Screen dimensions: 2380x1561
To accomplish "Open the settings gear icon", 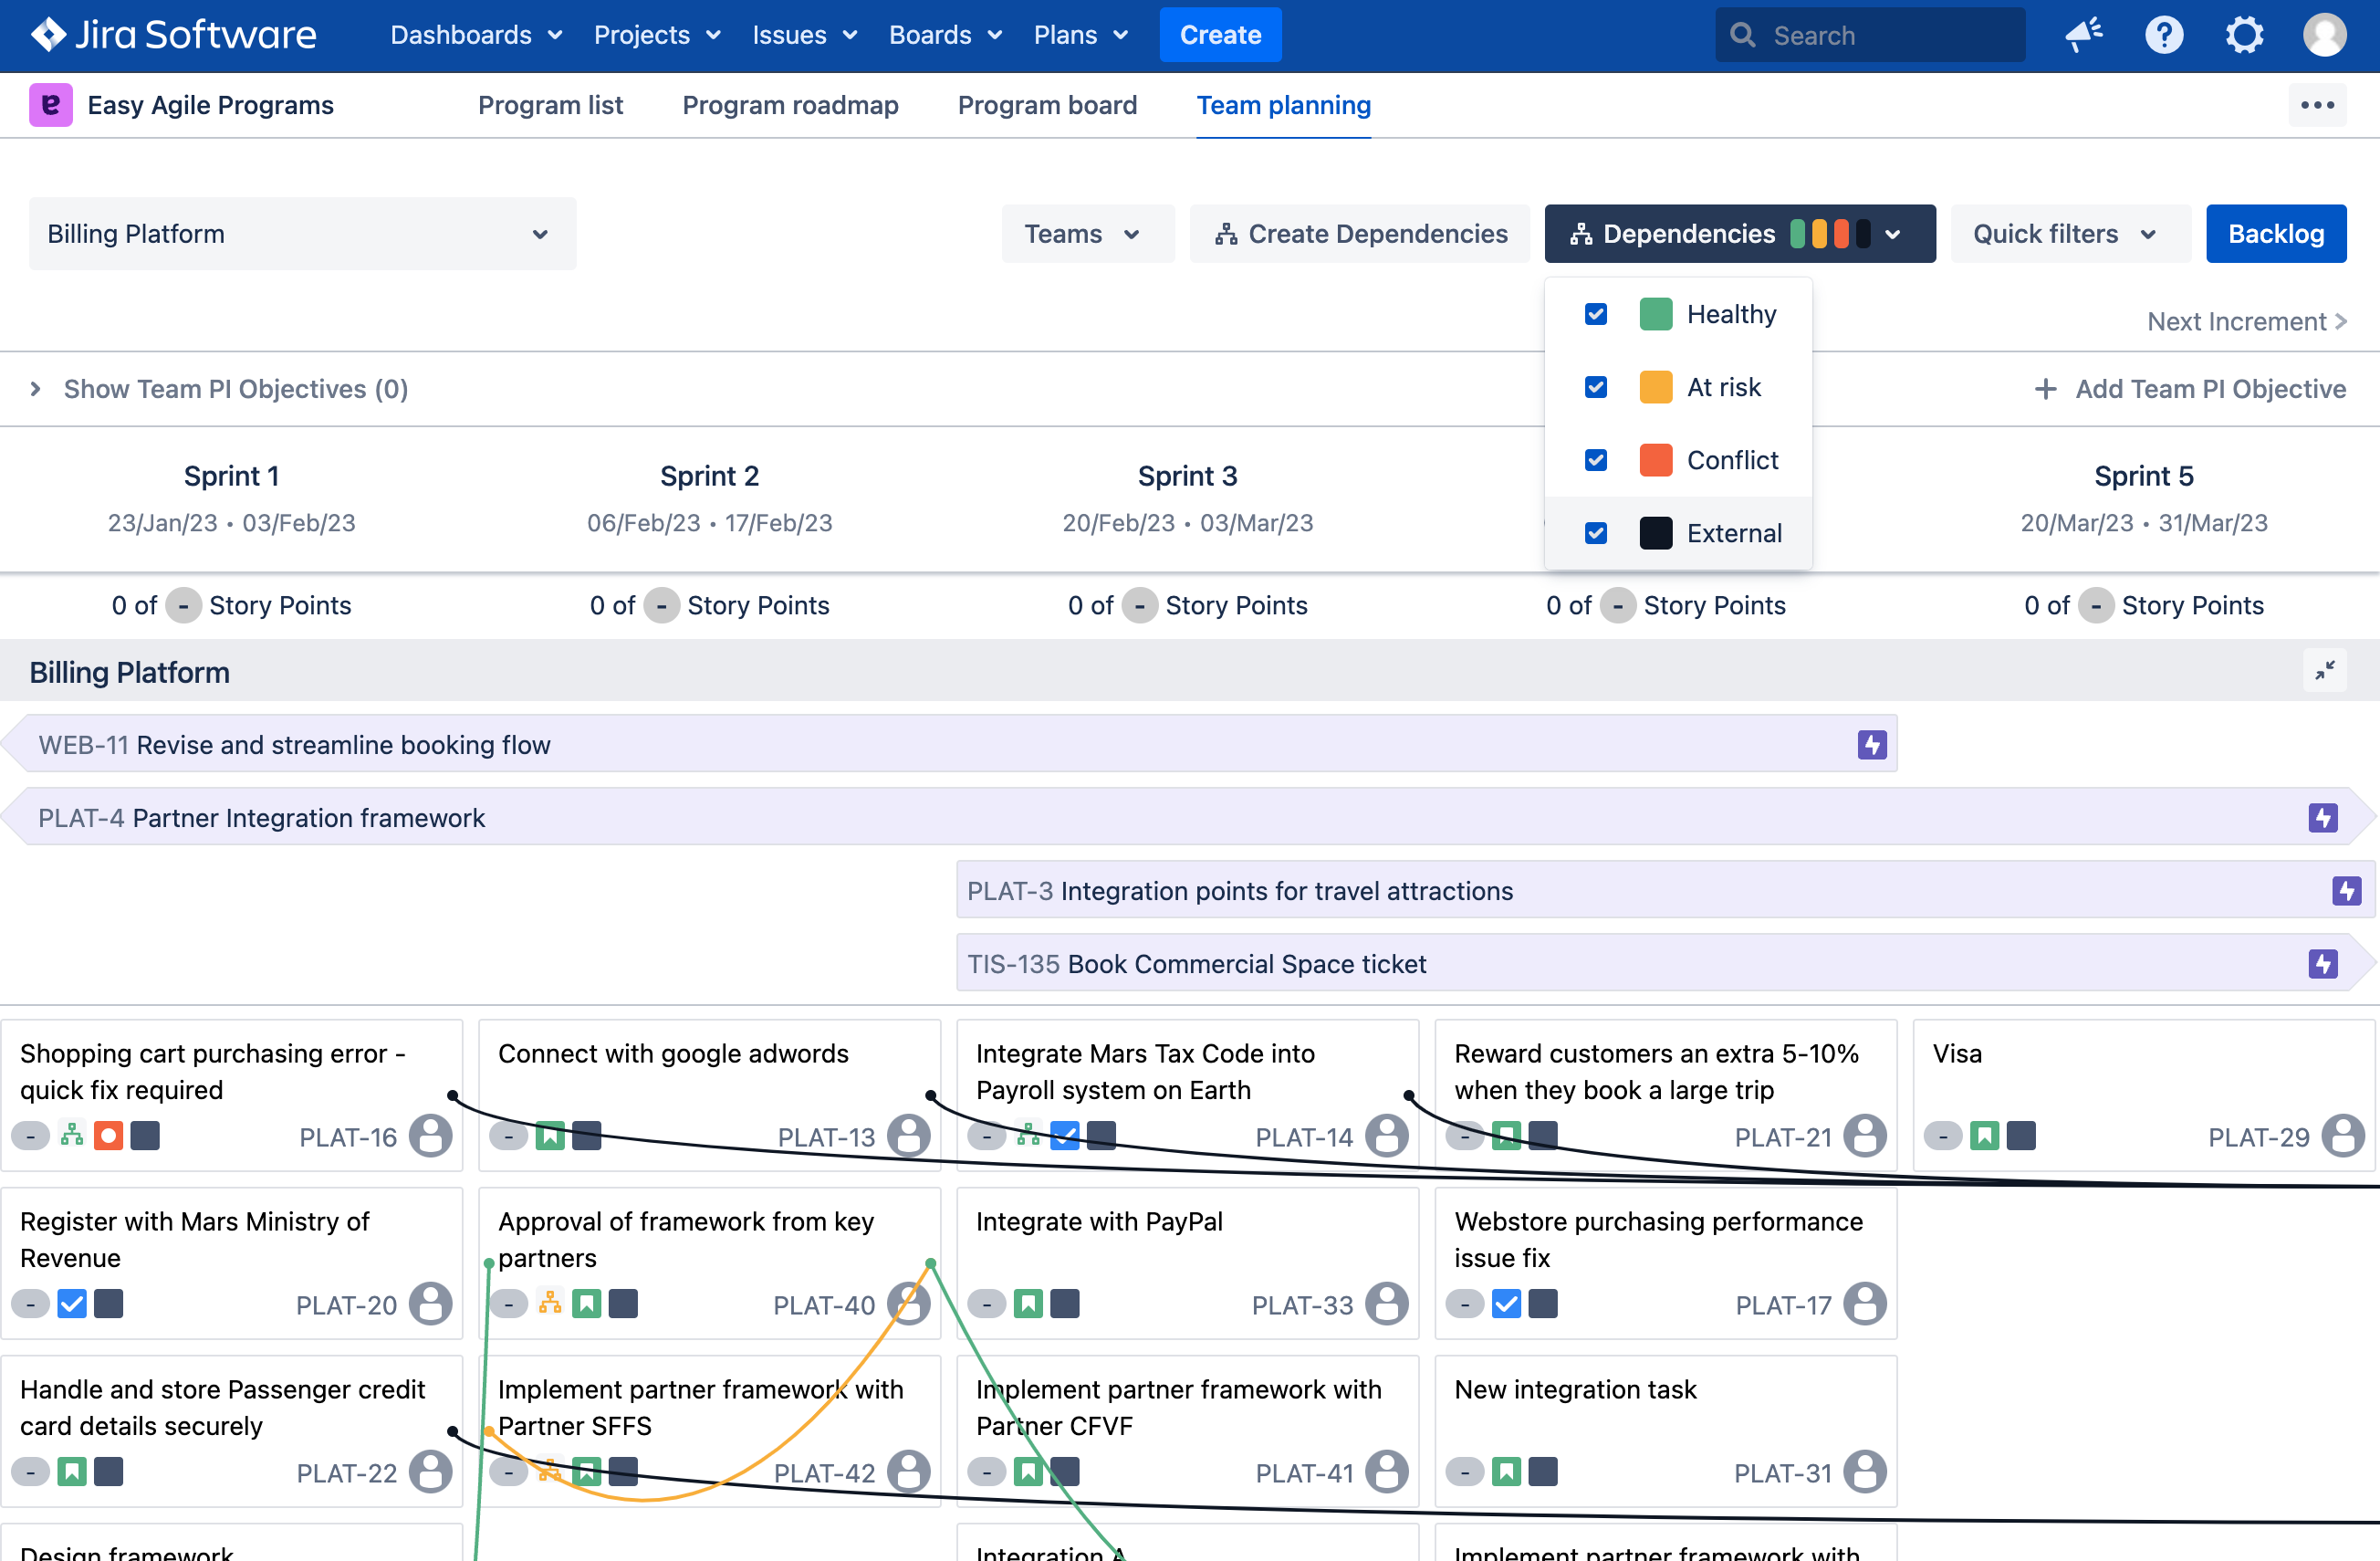I will [2244, 35].
